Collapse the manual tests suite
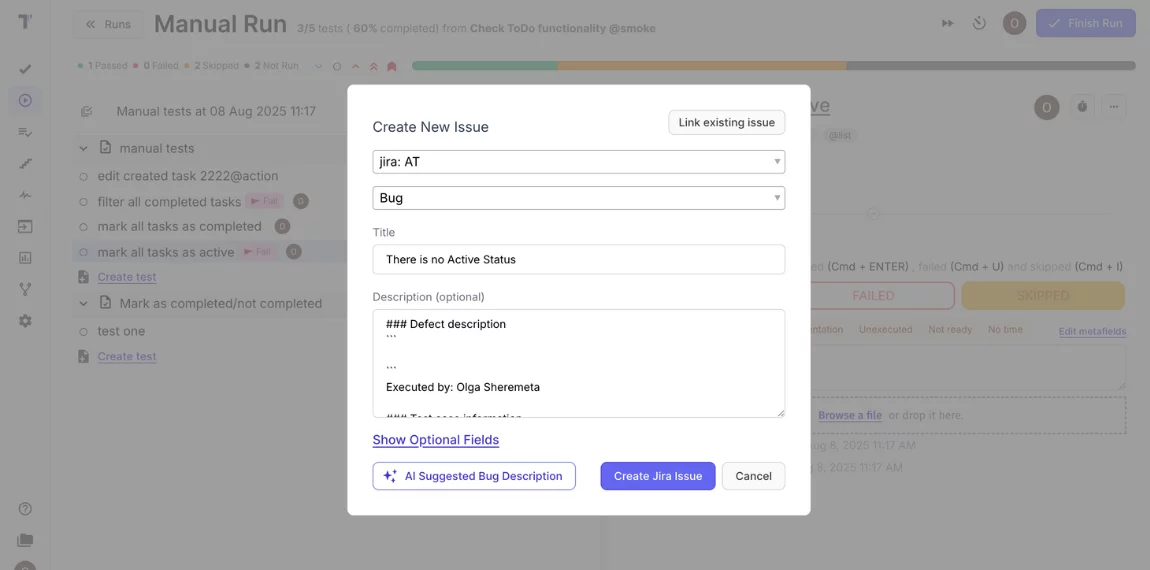1150x570 pixels. 84,148
